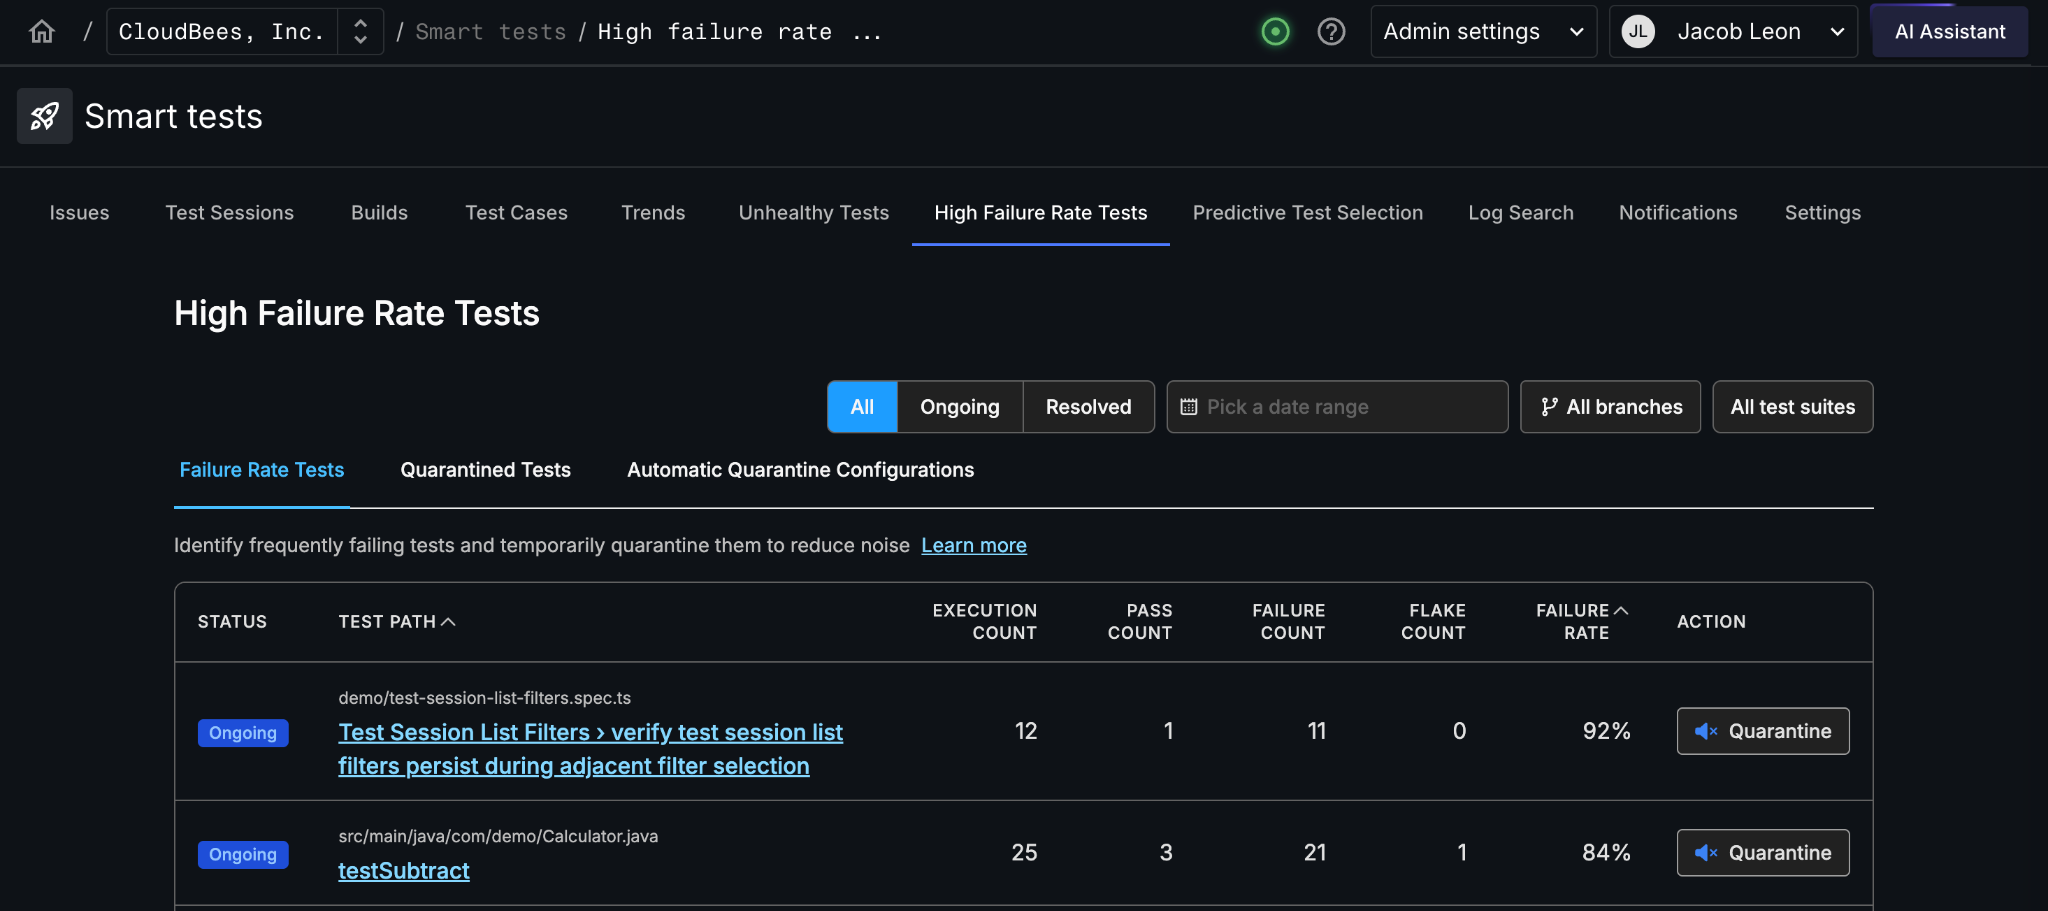Click the demo/test-session-list-filters.spec.ts path
This screenshot has width=2048, height=911.
(x=485, y=698)
